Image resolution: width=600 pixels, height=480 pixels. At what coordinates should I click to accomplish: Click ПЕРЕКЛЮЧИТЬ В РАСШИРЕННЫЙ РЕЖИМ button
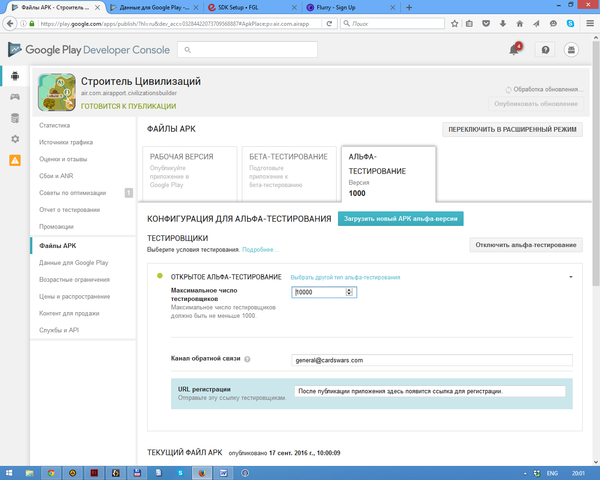click(512, 130)
